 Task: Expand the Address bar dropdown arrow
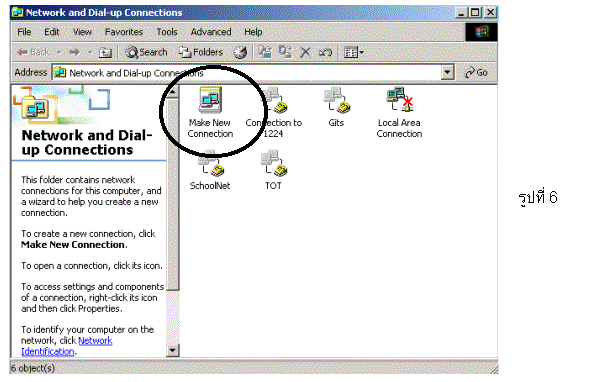click(x=447, y=73)
